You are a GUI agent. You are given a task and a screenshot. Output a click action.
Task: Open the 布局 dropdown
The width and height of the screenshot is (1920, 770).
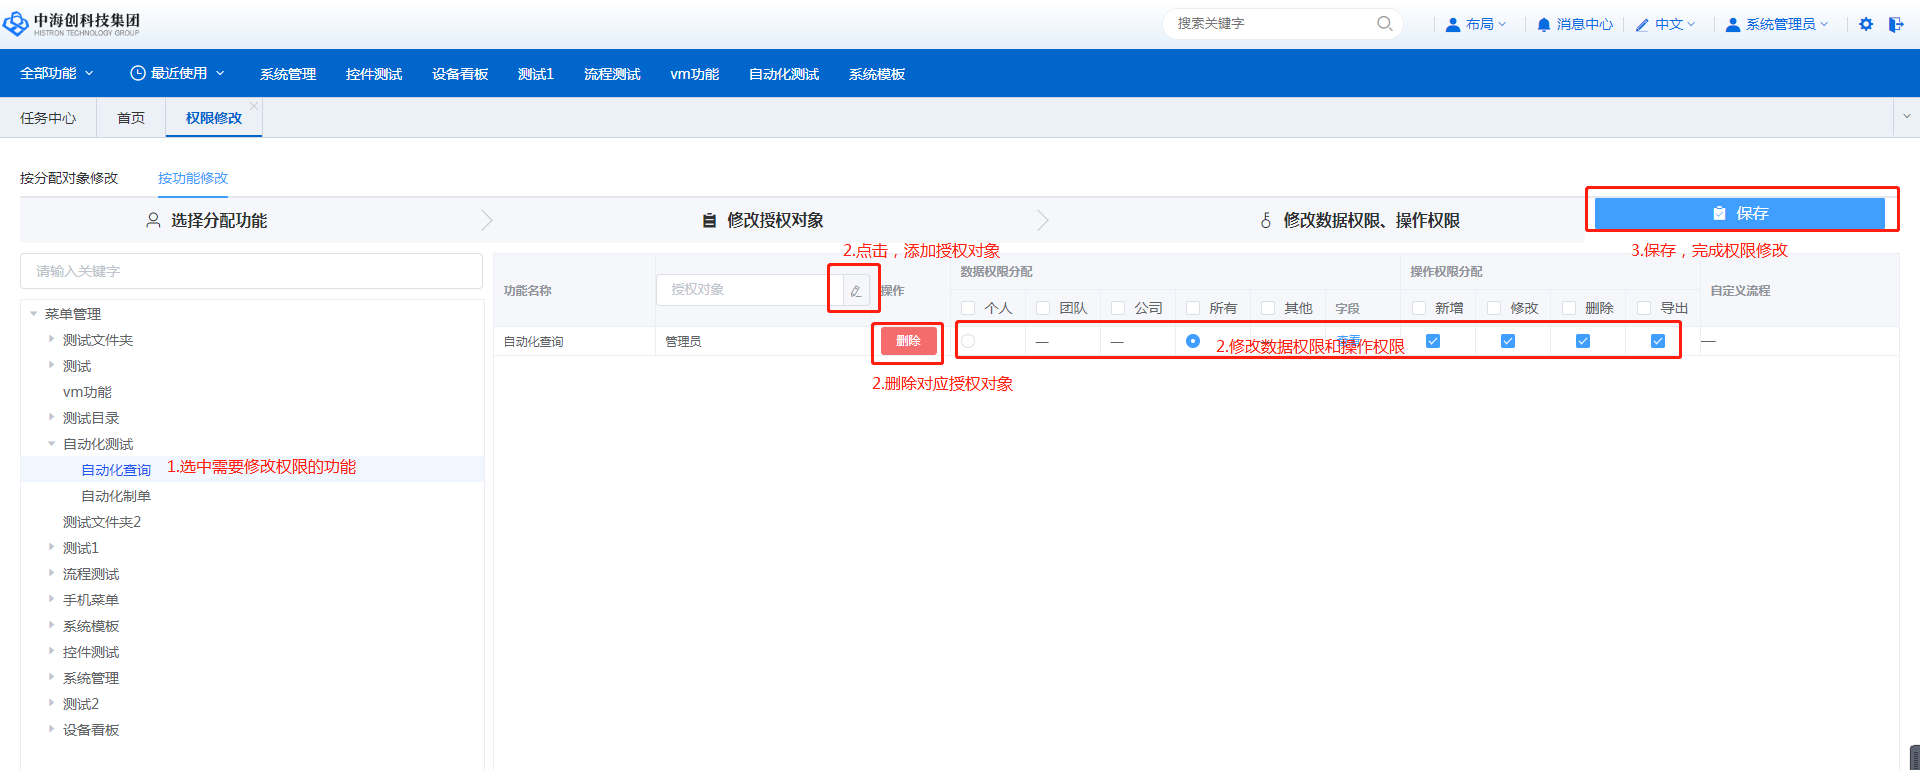[x=1477, y=24]
